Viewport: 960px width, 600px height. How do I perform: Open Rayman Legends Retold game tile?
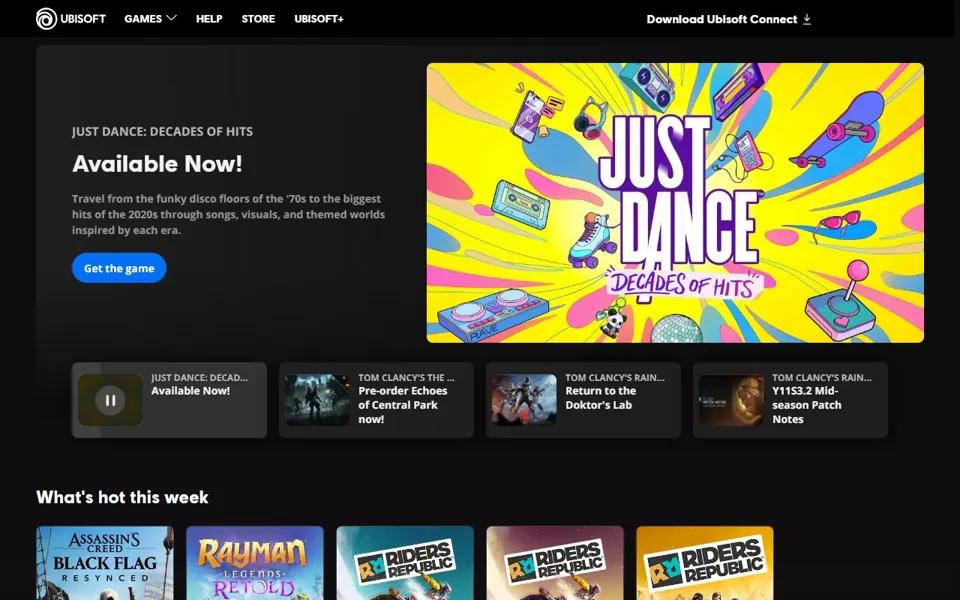[255, 563]
